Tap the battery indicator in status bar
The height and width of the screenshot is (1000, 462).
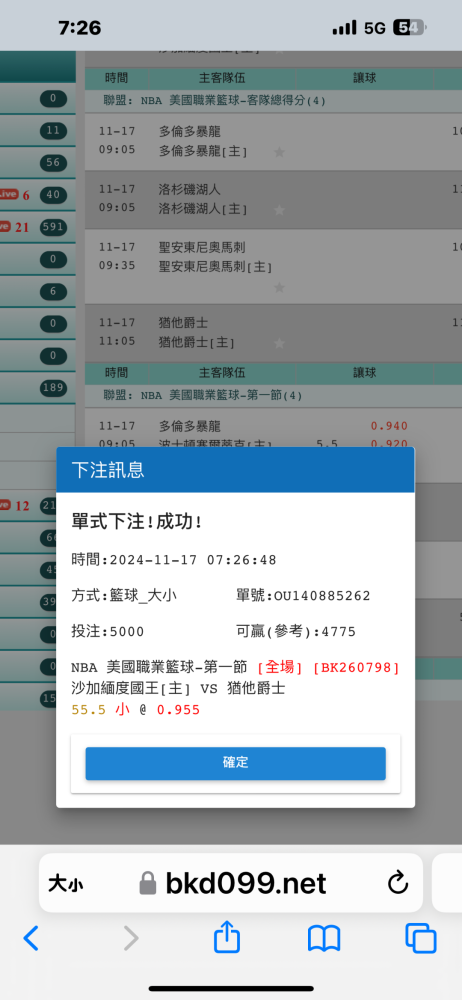coord(410,27)
